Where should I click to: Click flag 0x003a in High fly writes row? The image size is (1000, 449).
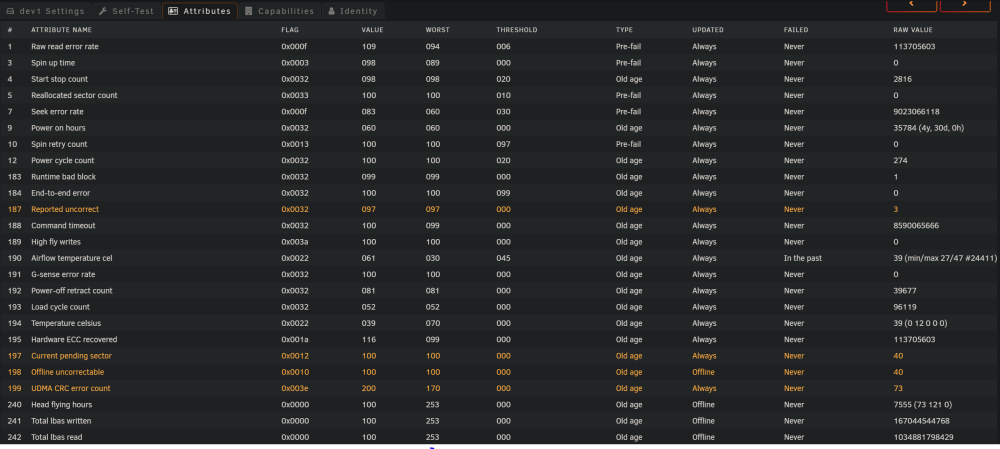(x=295, y=242)
